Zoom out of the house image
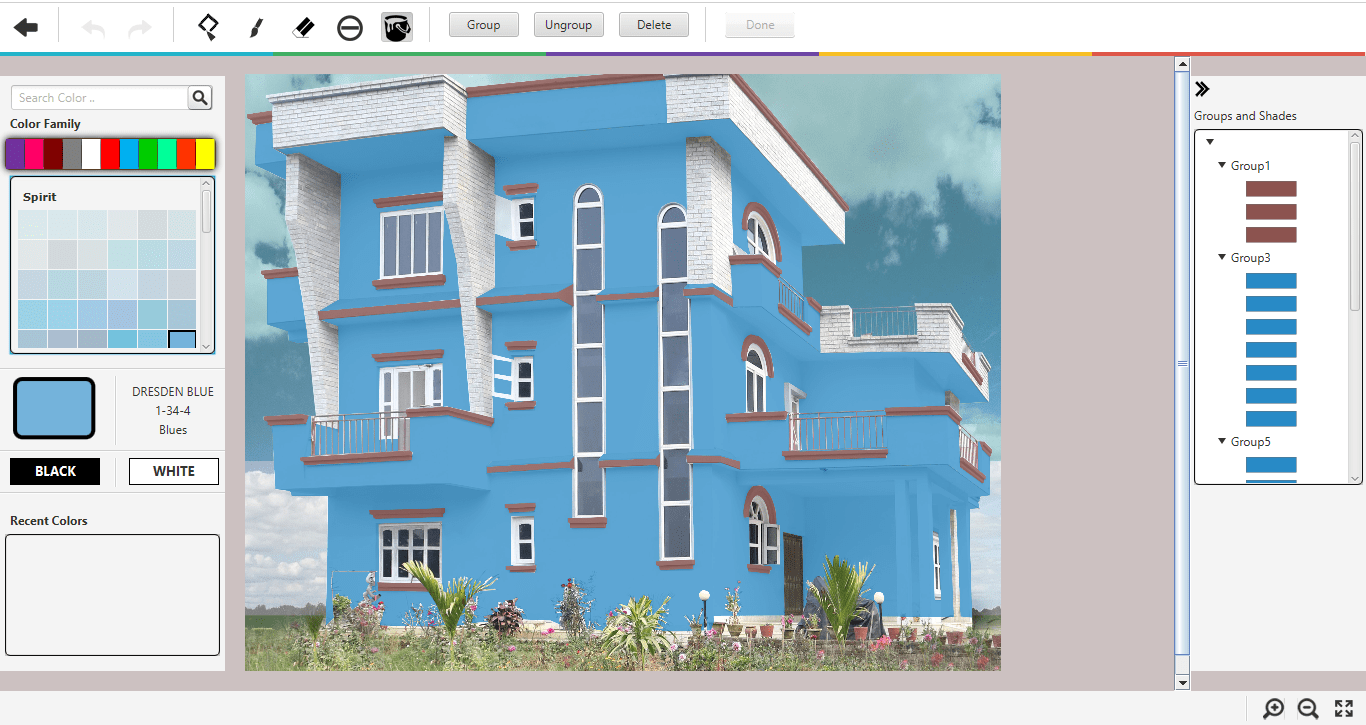This screenshot has height=725, width=1366. [1308, 709]
